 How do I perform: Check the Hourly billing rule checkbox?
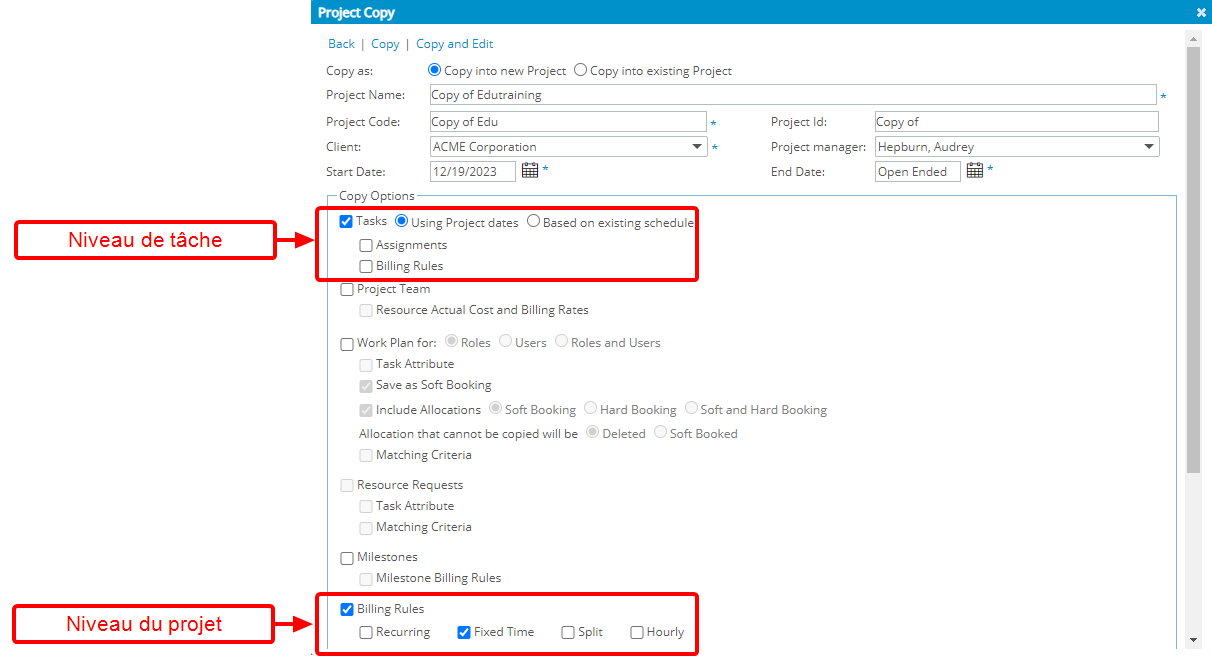637,632
